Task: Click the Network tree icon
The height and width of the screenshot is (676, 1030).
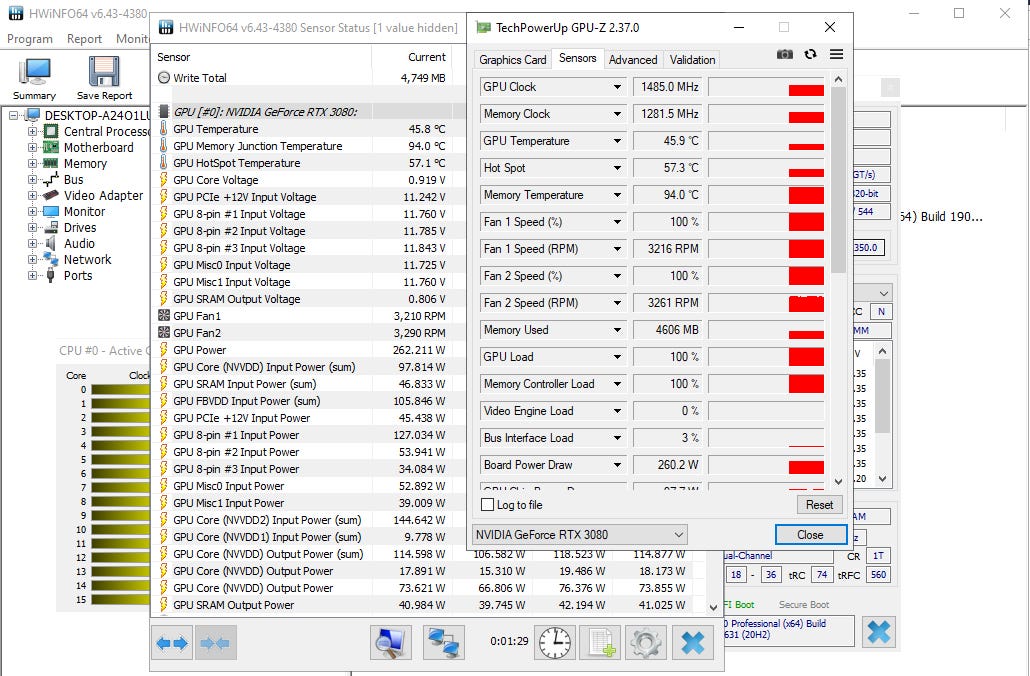Action: point(51,259)
